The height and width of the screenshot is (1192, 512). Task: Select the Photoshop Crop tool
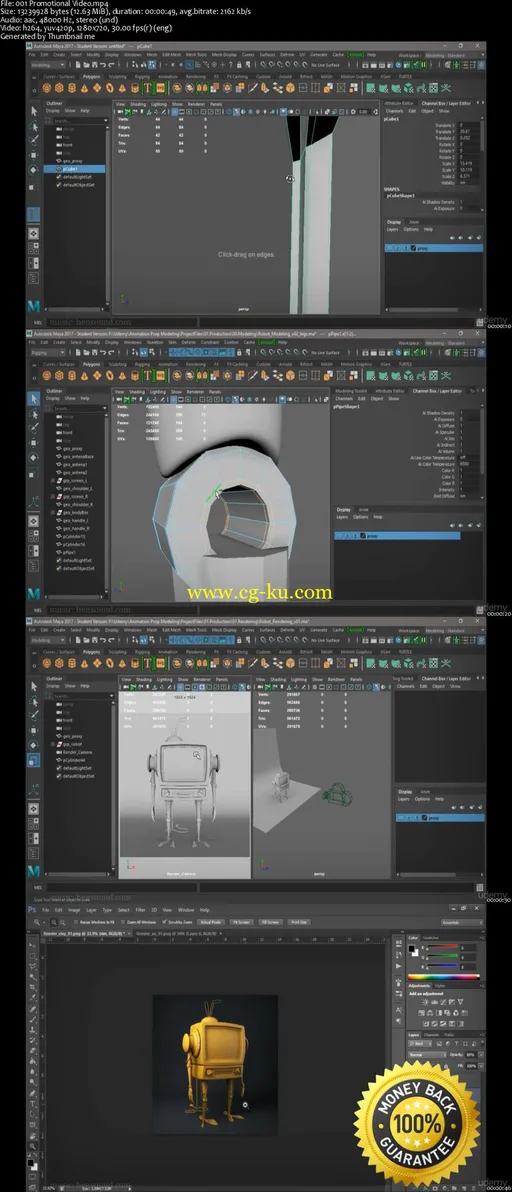[32, 988]
